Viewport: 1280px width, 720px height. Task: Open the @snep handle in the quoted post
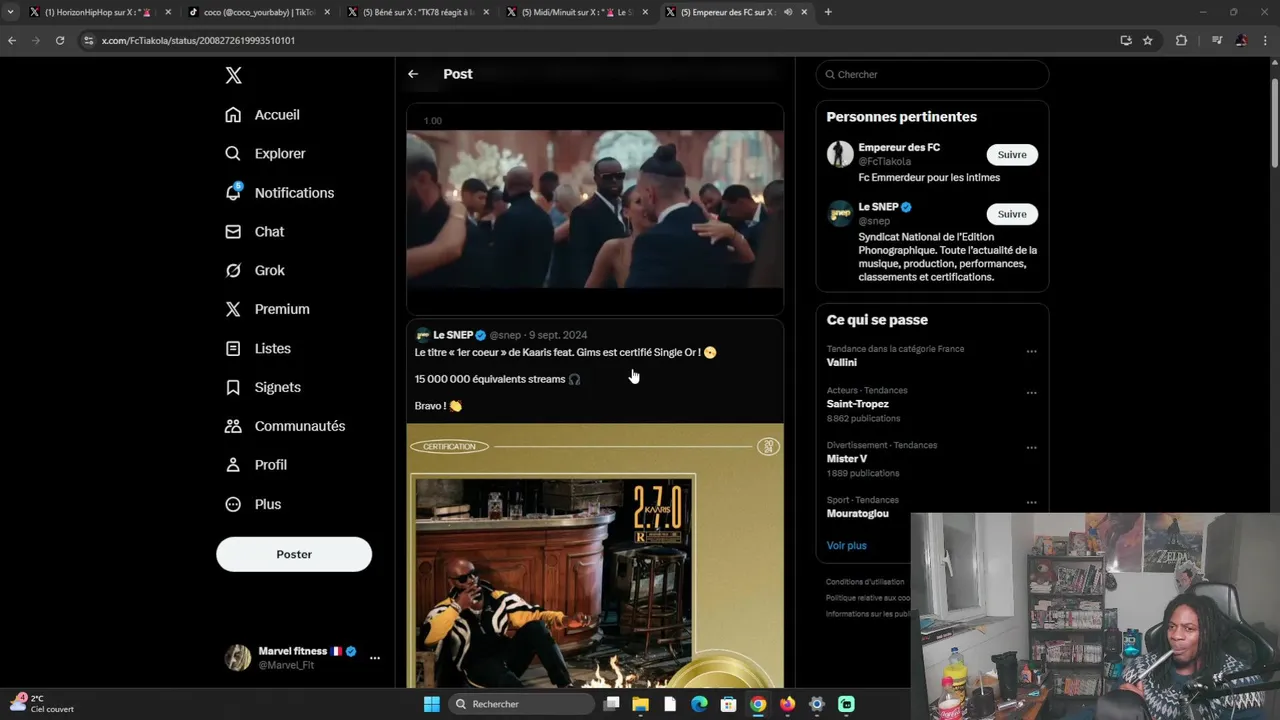[x=505, y=335]
